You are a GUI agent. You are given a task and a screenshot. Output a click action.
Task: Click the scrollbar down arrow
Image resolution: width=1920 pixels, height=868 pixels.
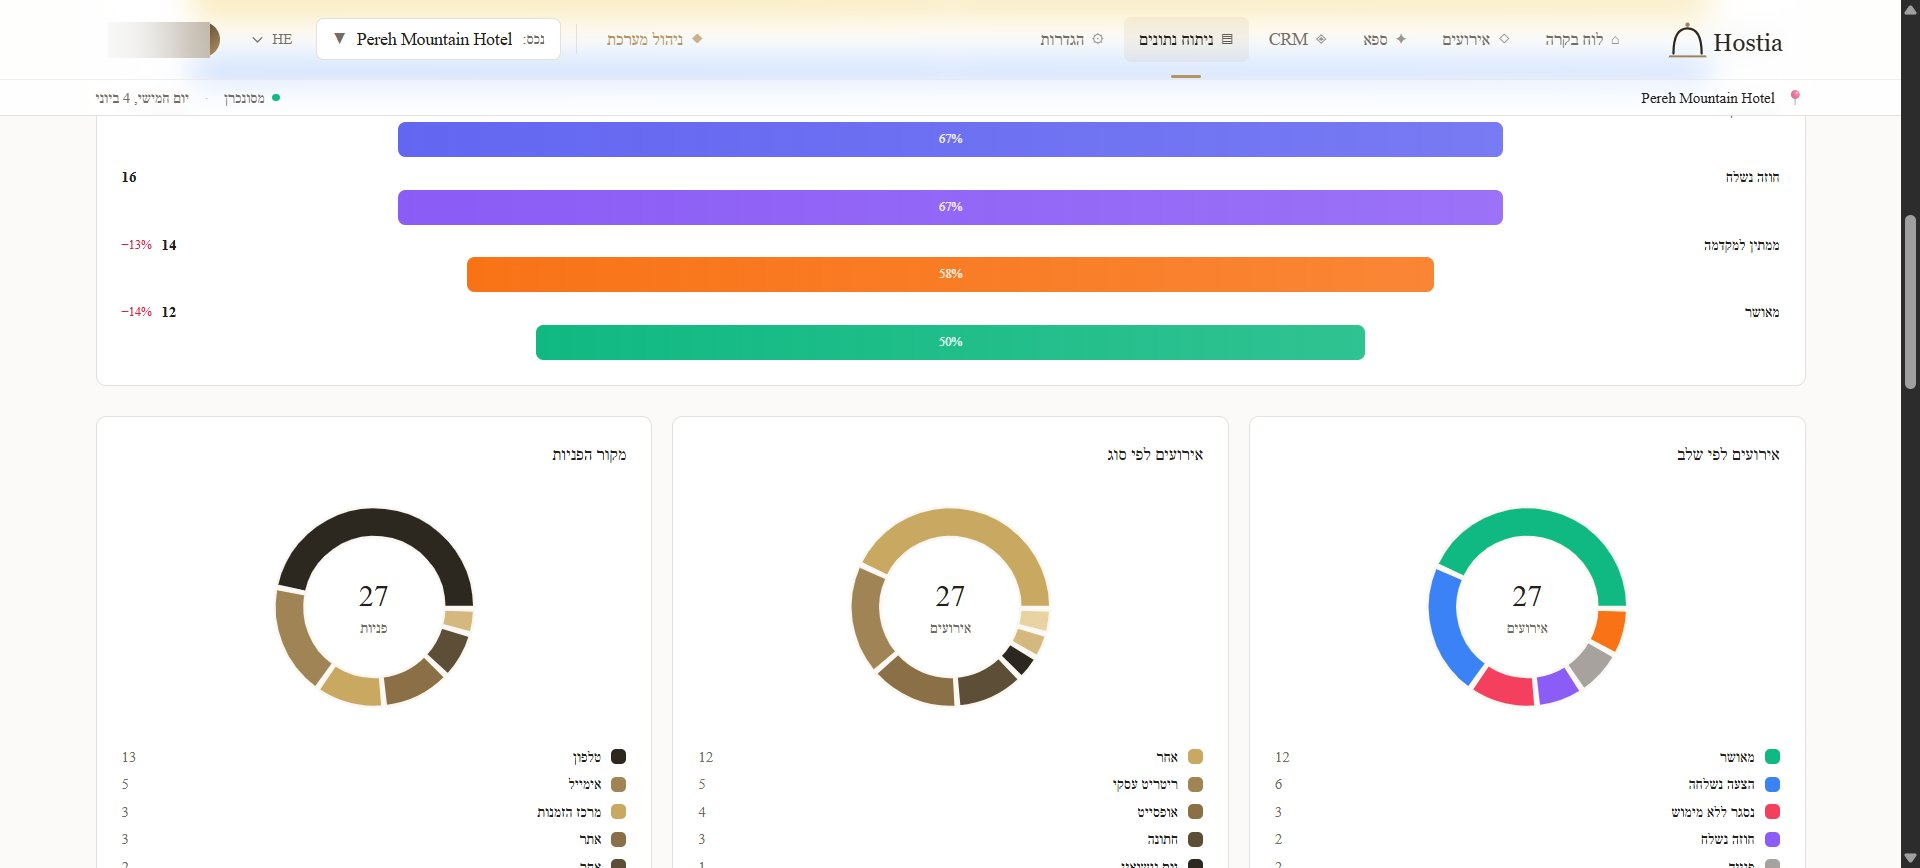(1910, 858)
